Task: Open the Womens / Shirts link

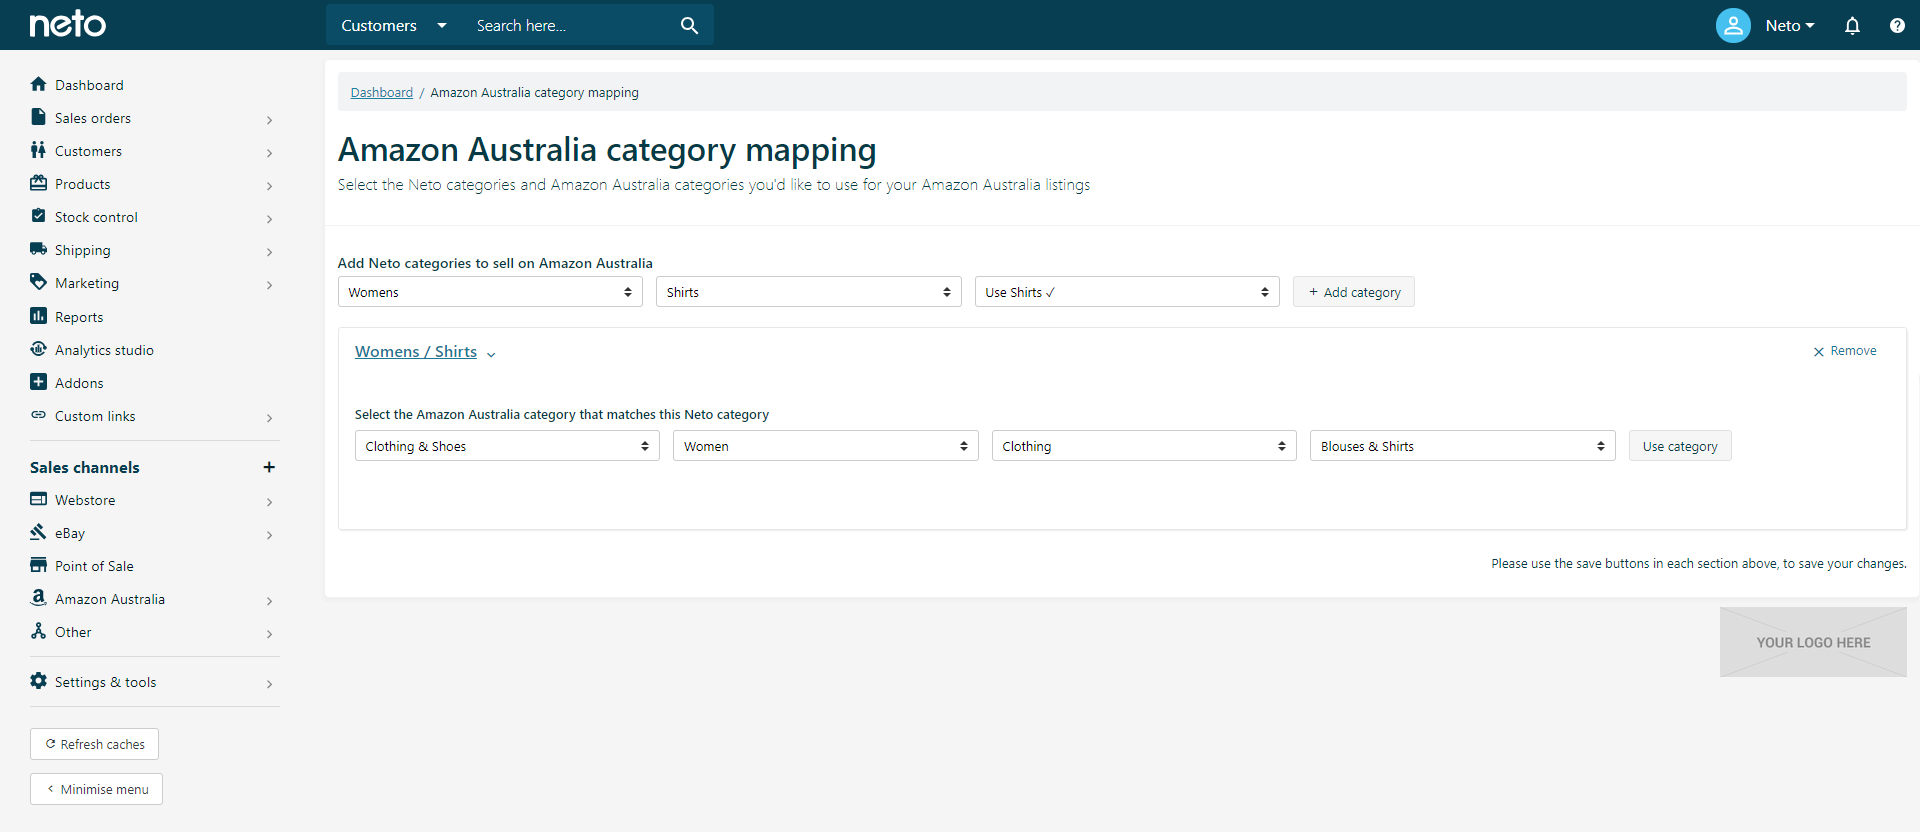Action: coord(416,352)
